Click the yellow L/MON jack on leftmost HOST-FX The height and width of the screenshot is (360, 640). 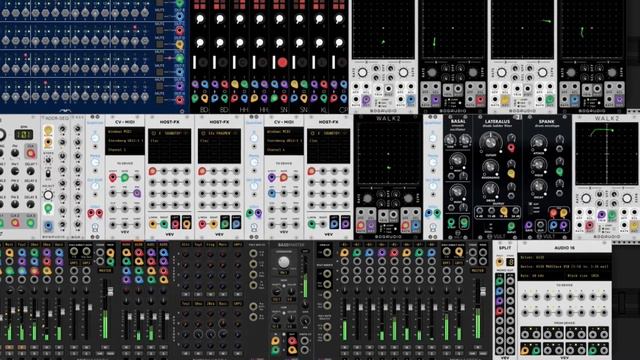(153, 224)
